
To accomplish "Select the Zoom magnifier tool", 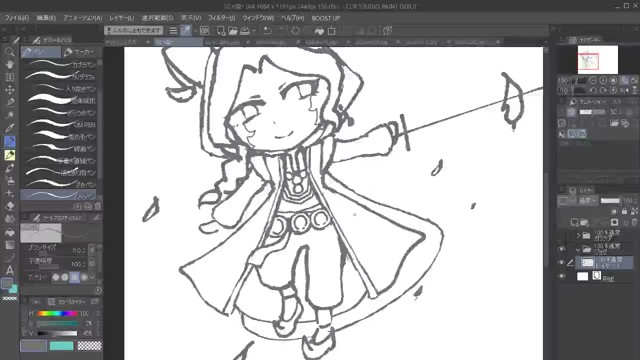I will pyautogui.click(x=9, y=52).
